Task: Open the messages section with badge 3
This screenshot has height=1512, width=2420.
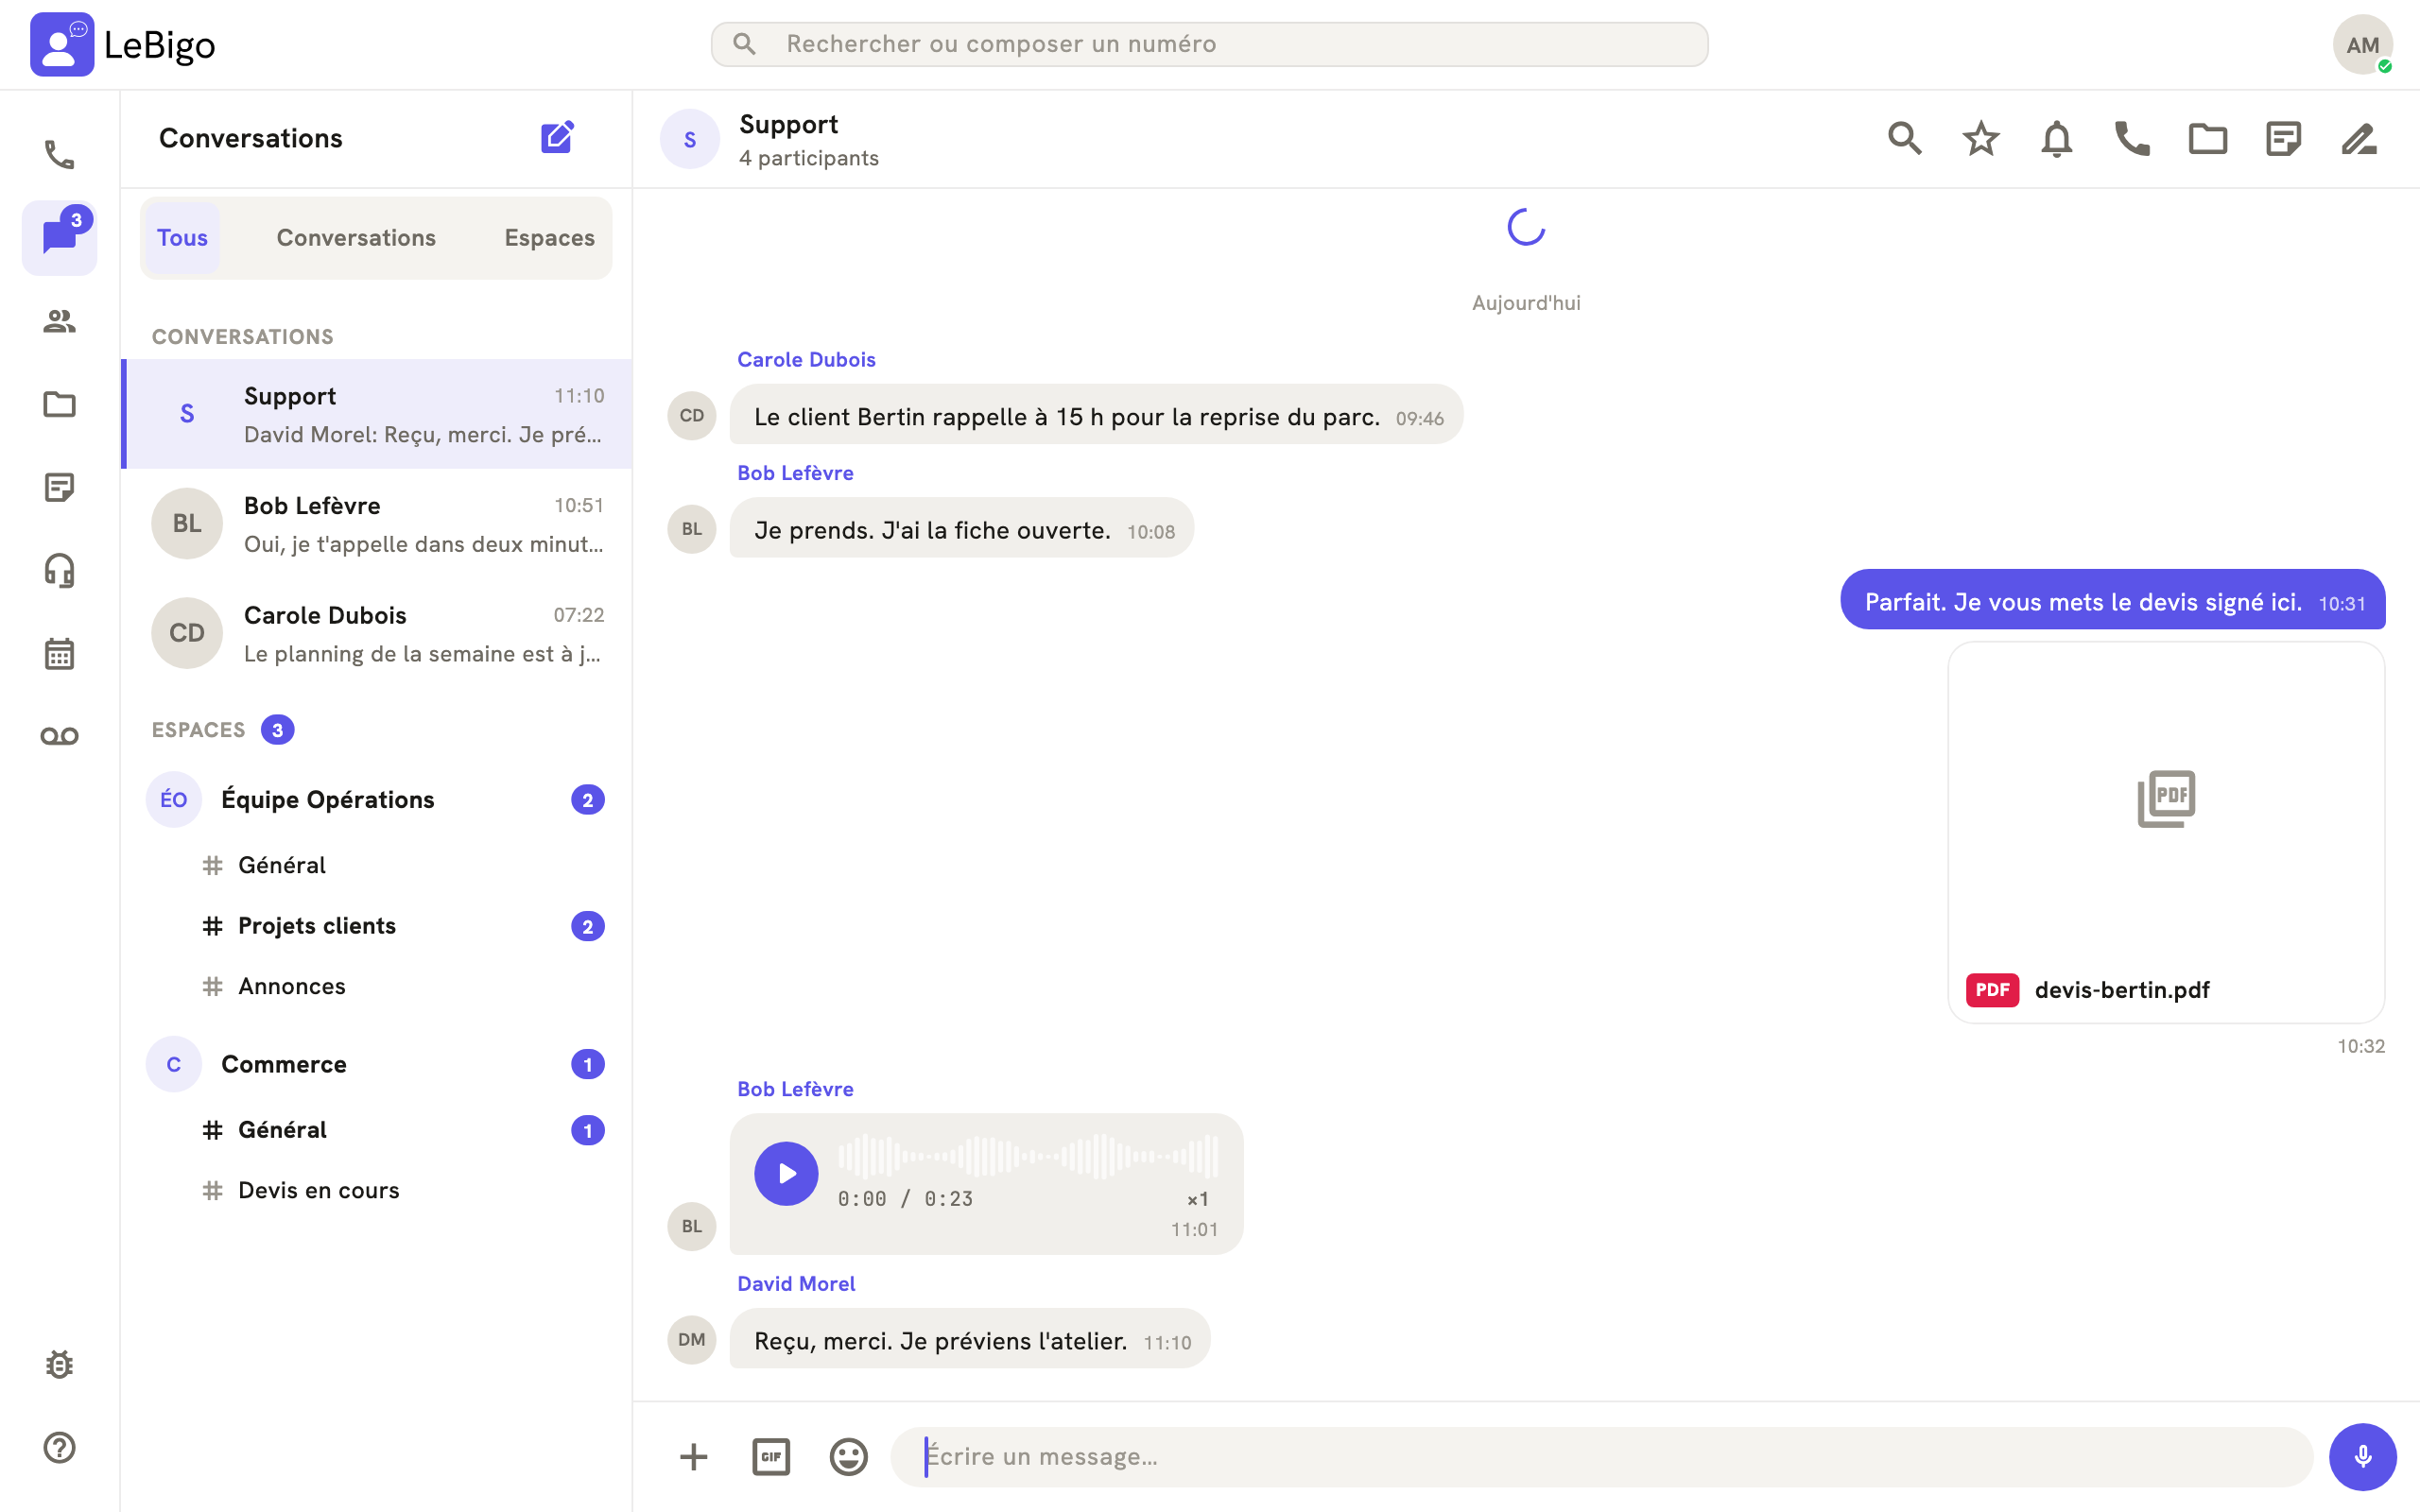Action: (x=59, y=237)
